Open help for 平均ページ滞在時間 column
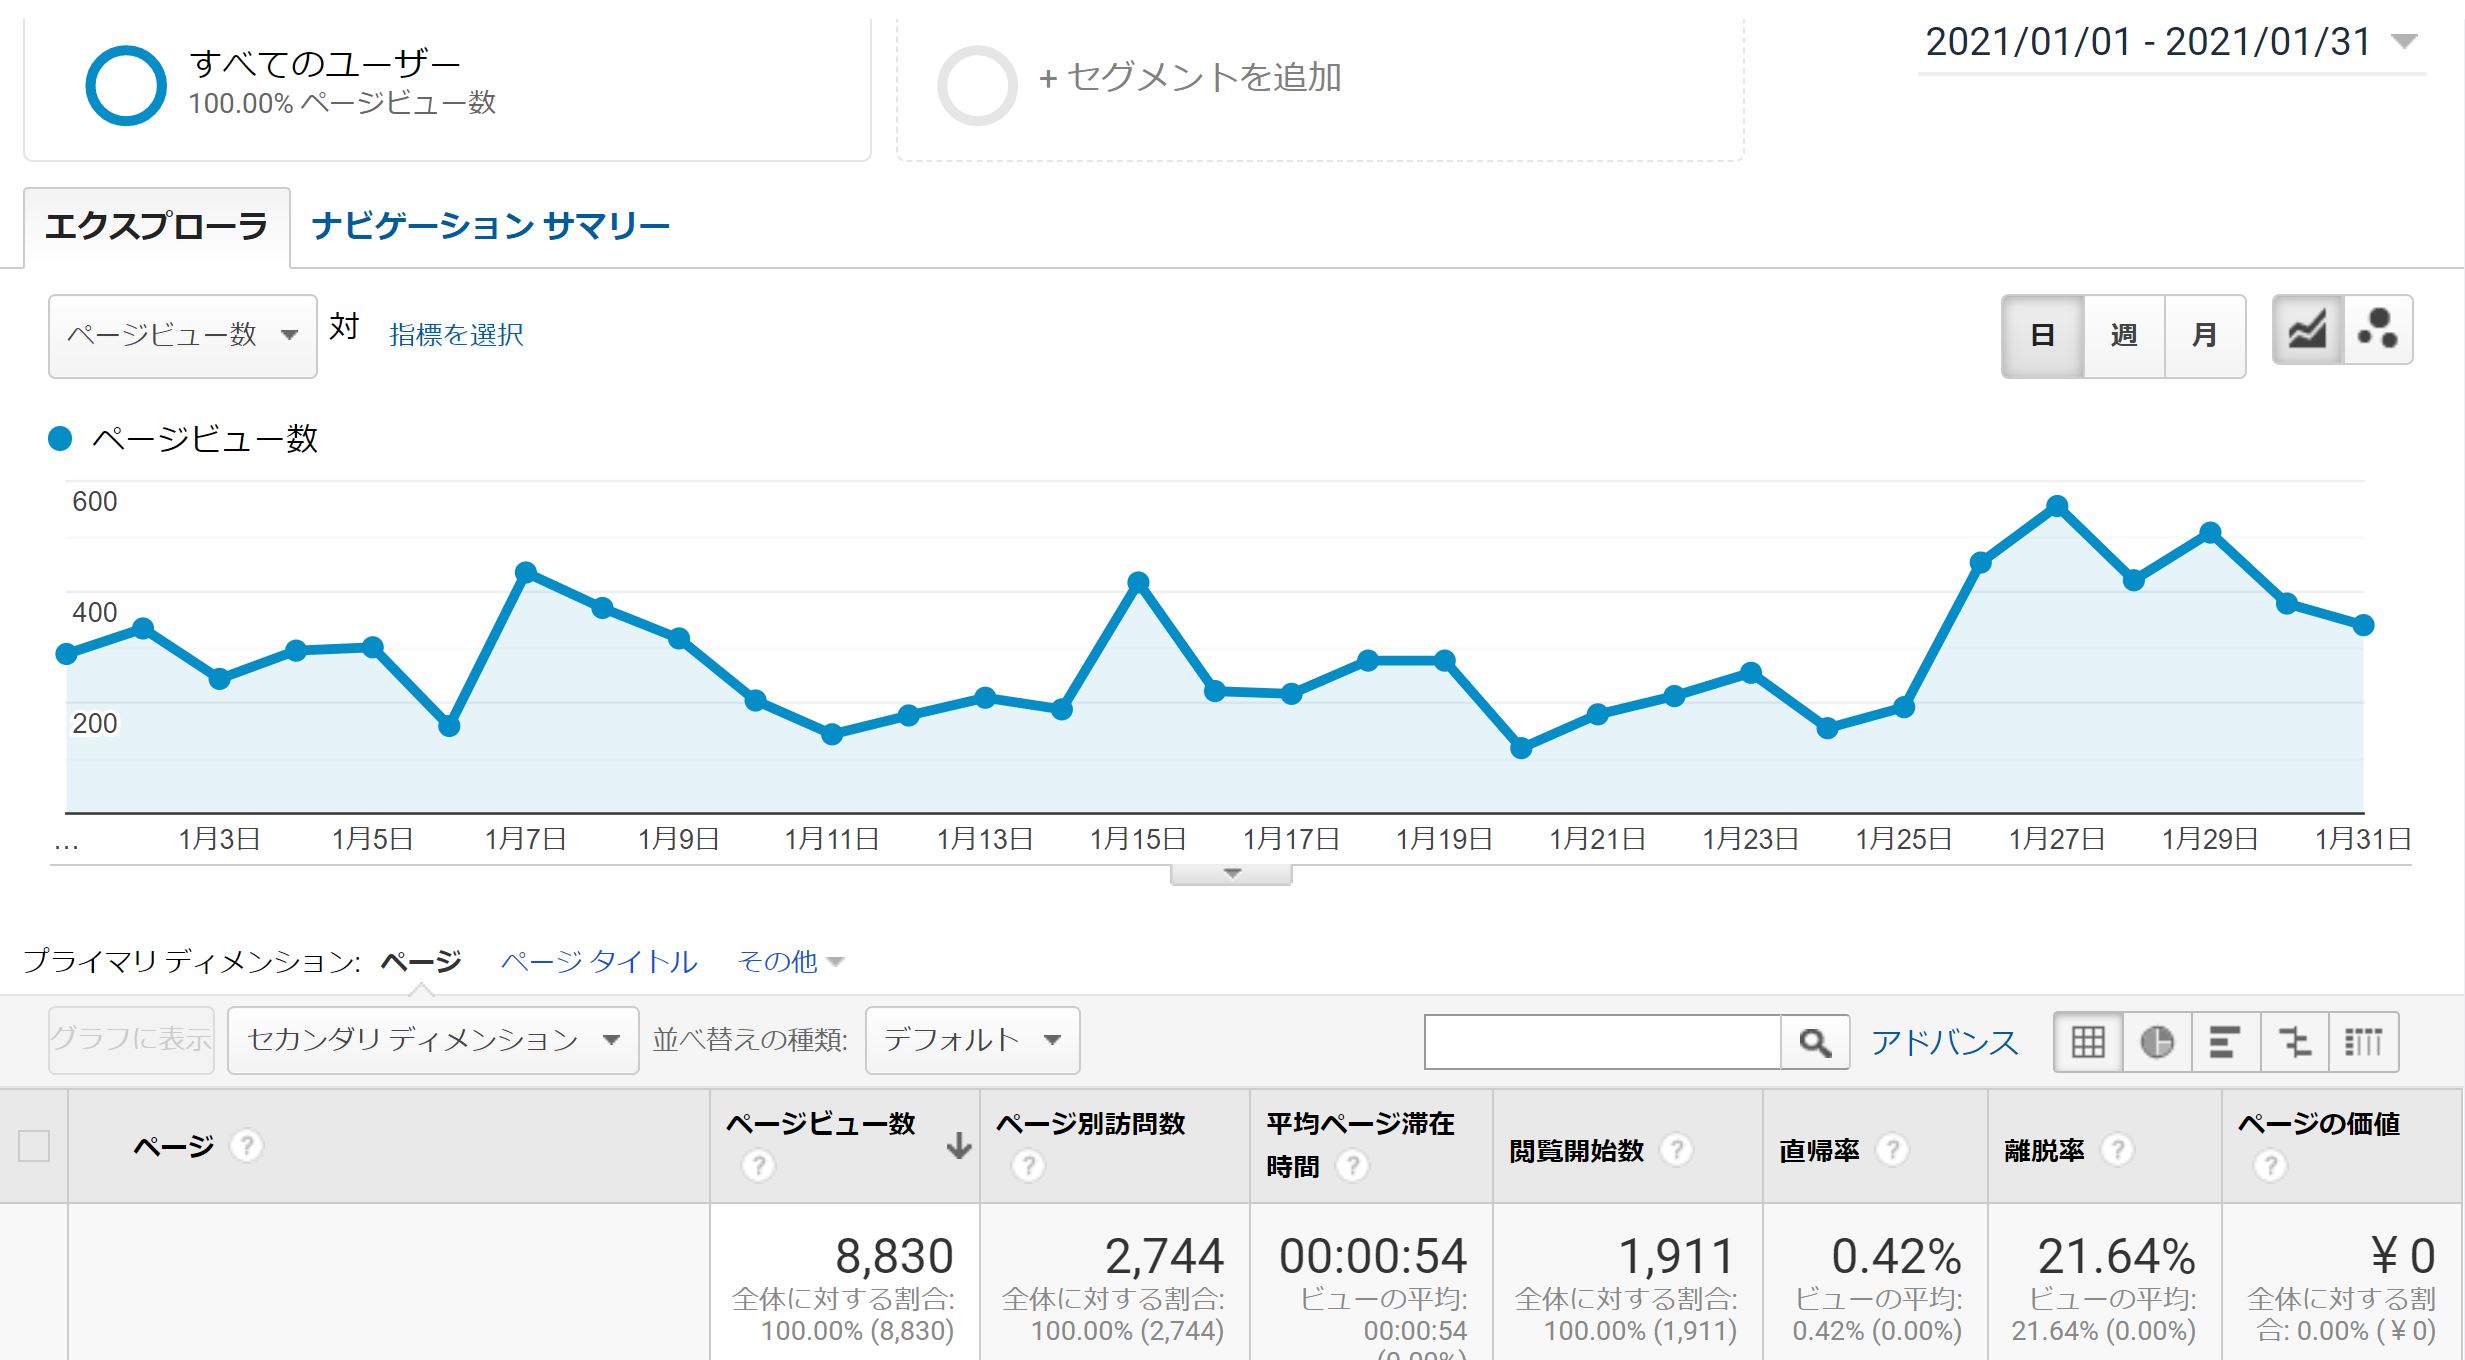This screenshot has height=1360, width=2465. tap(1352, 1166)
